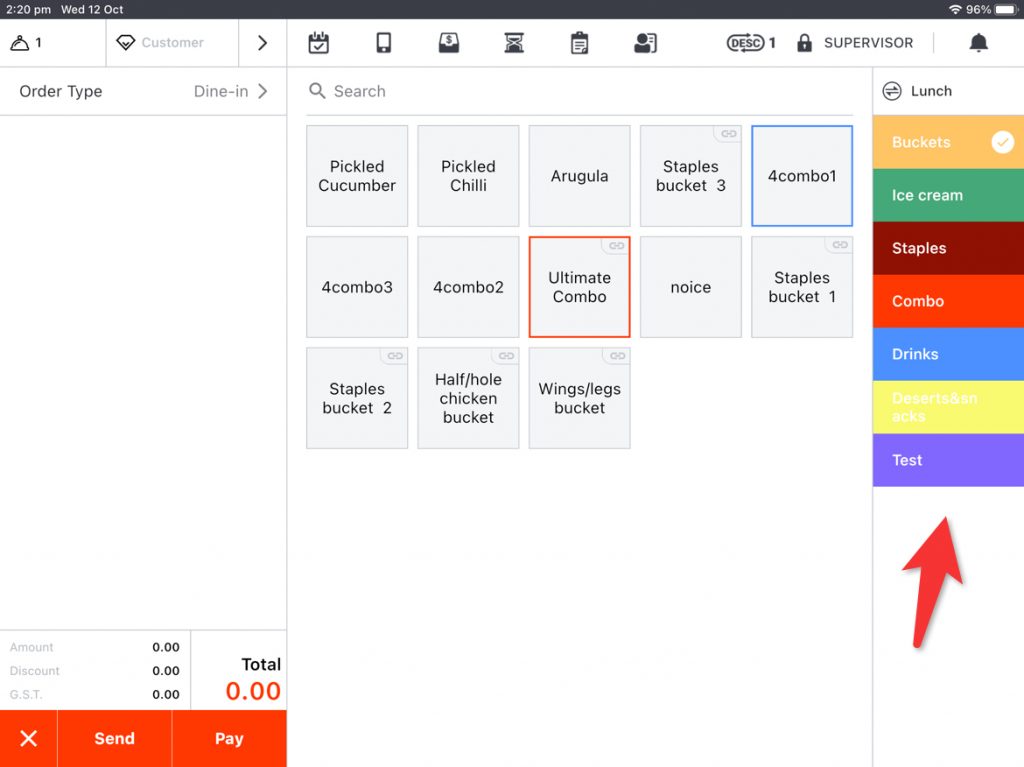Screen dimensions: 1024x767
Task: Select the purple Test category swatch
Action: pos(947,460)
